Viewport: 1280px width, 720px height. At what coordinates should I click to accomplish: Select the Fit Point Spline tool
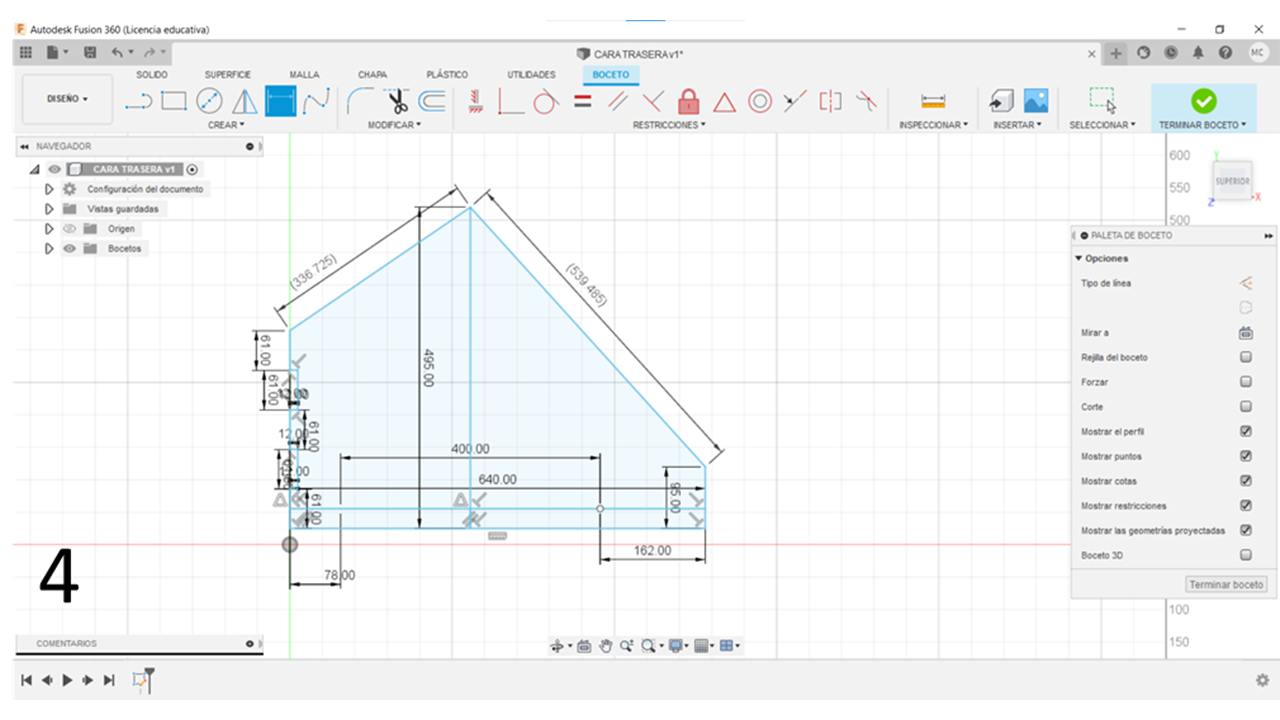coord(316,101)
